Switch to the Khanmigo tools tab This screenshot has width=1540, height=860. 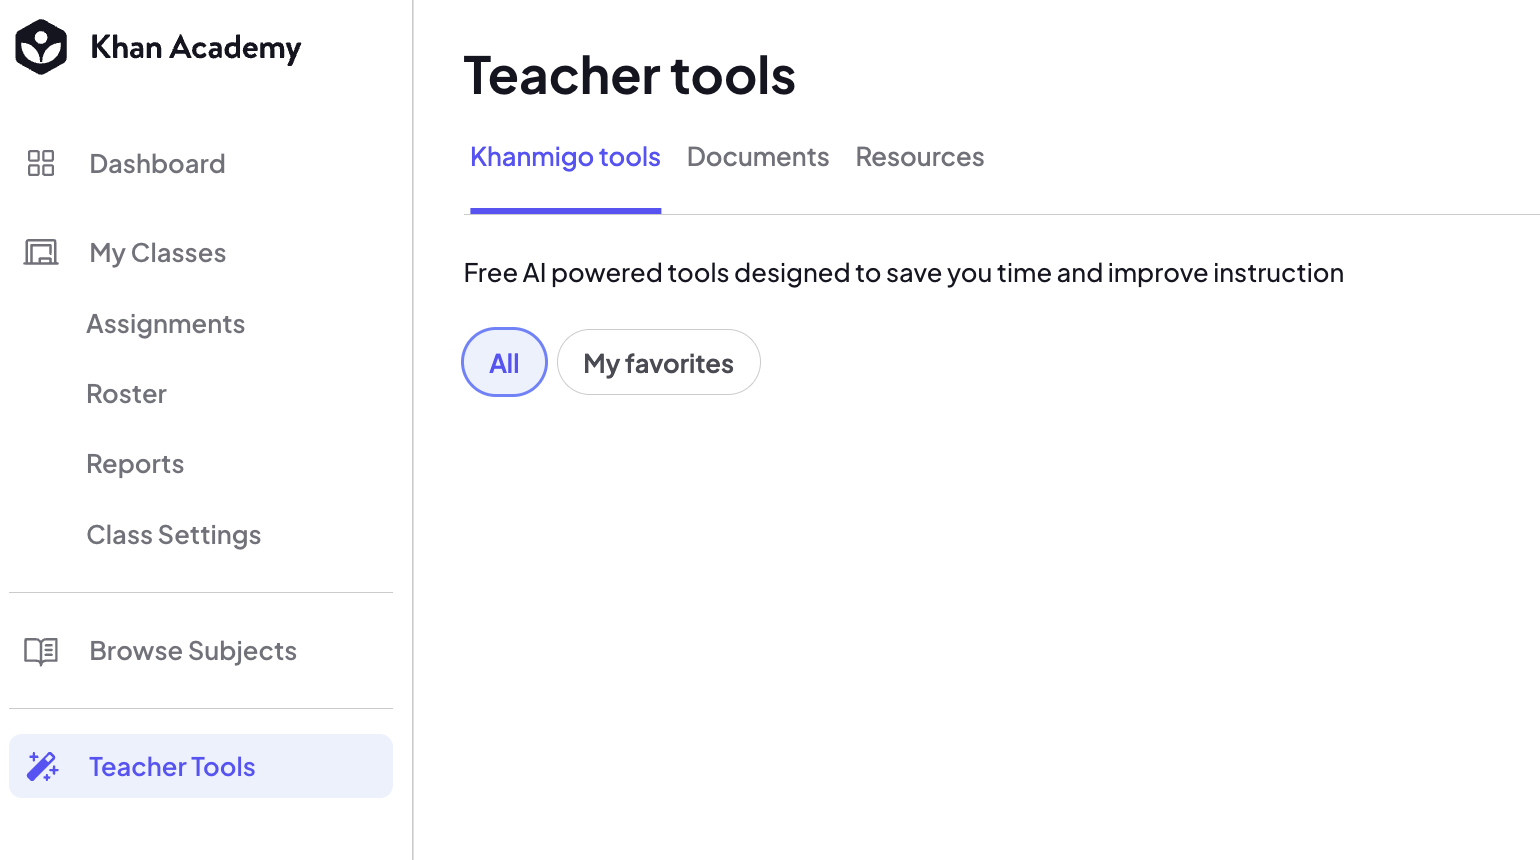pos(565,157)
